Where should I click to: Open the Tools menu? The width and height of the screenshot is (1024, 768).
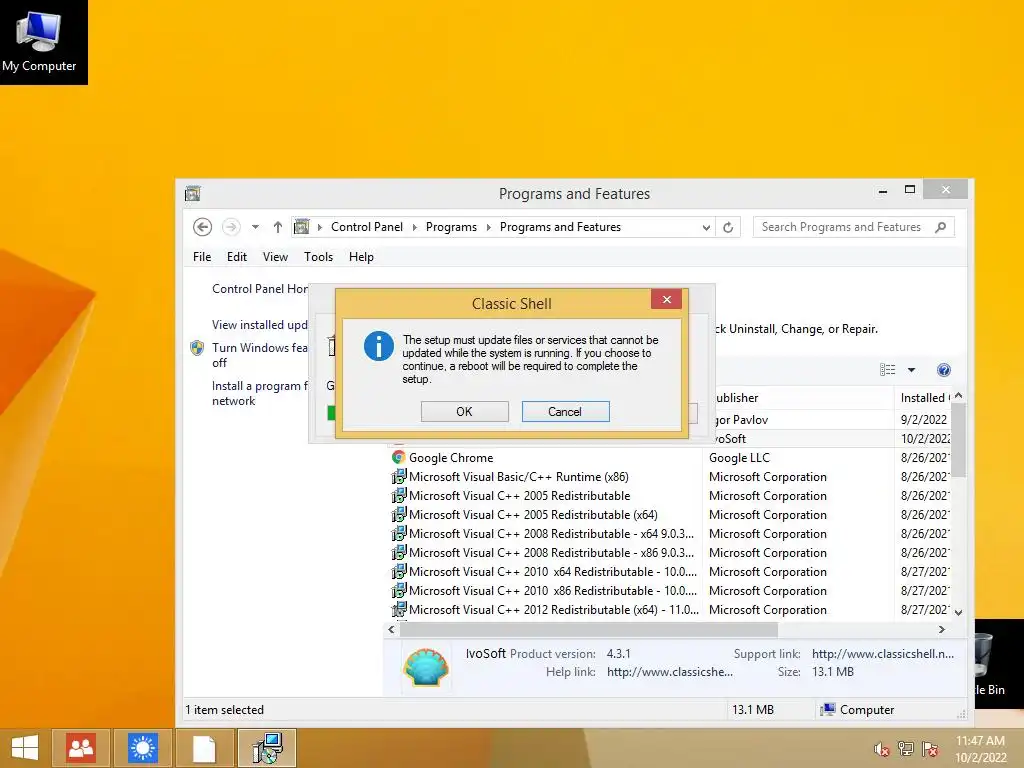pos(318,257)
